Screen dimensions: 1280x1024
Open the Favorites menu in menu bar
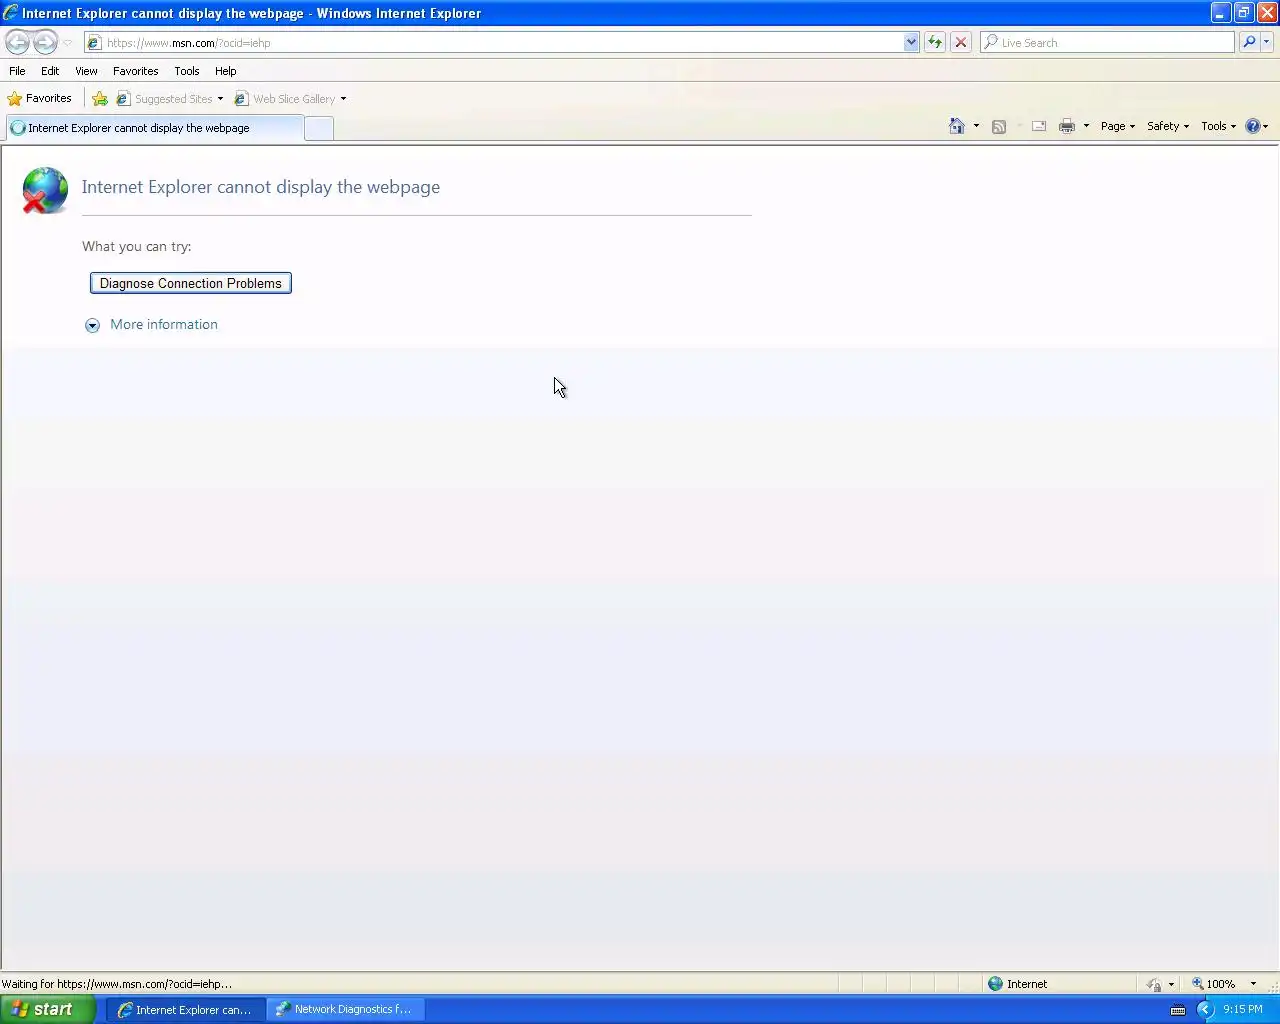click(x=136, y=71)
